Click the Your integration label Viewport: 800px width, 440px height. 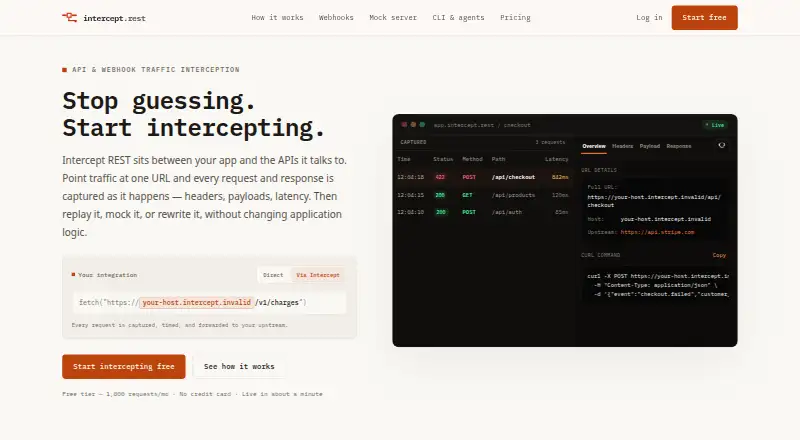click(x=107, y=275)
